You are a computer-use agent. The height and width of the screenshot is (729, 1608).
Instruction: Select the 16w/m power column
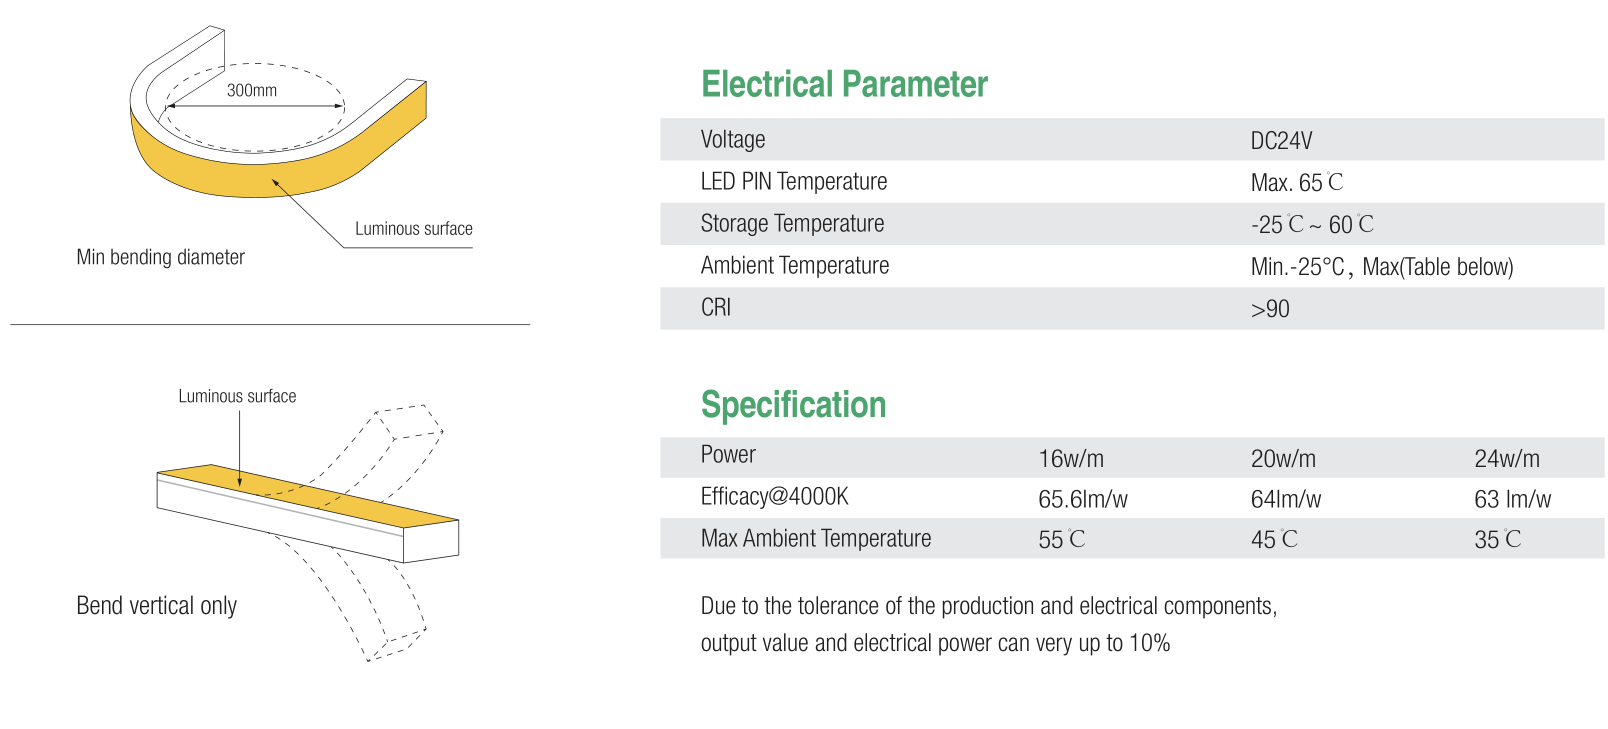[1071, 459]
